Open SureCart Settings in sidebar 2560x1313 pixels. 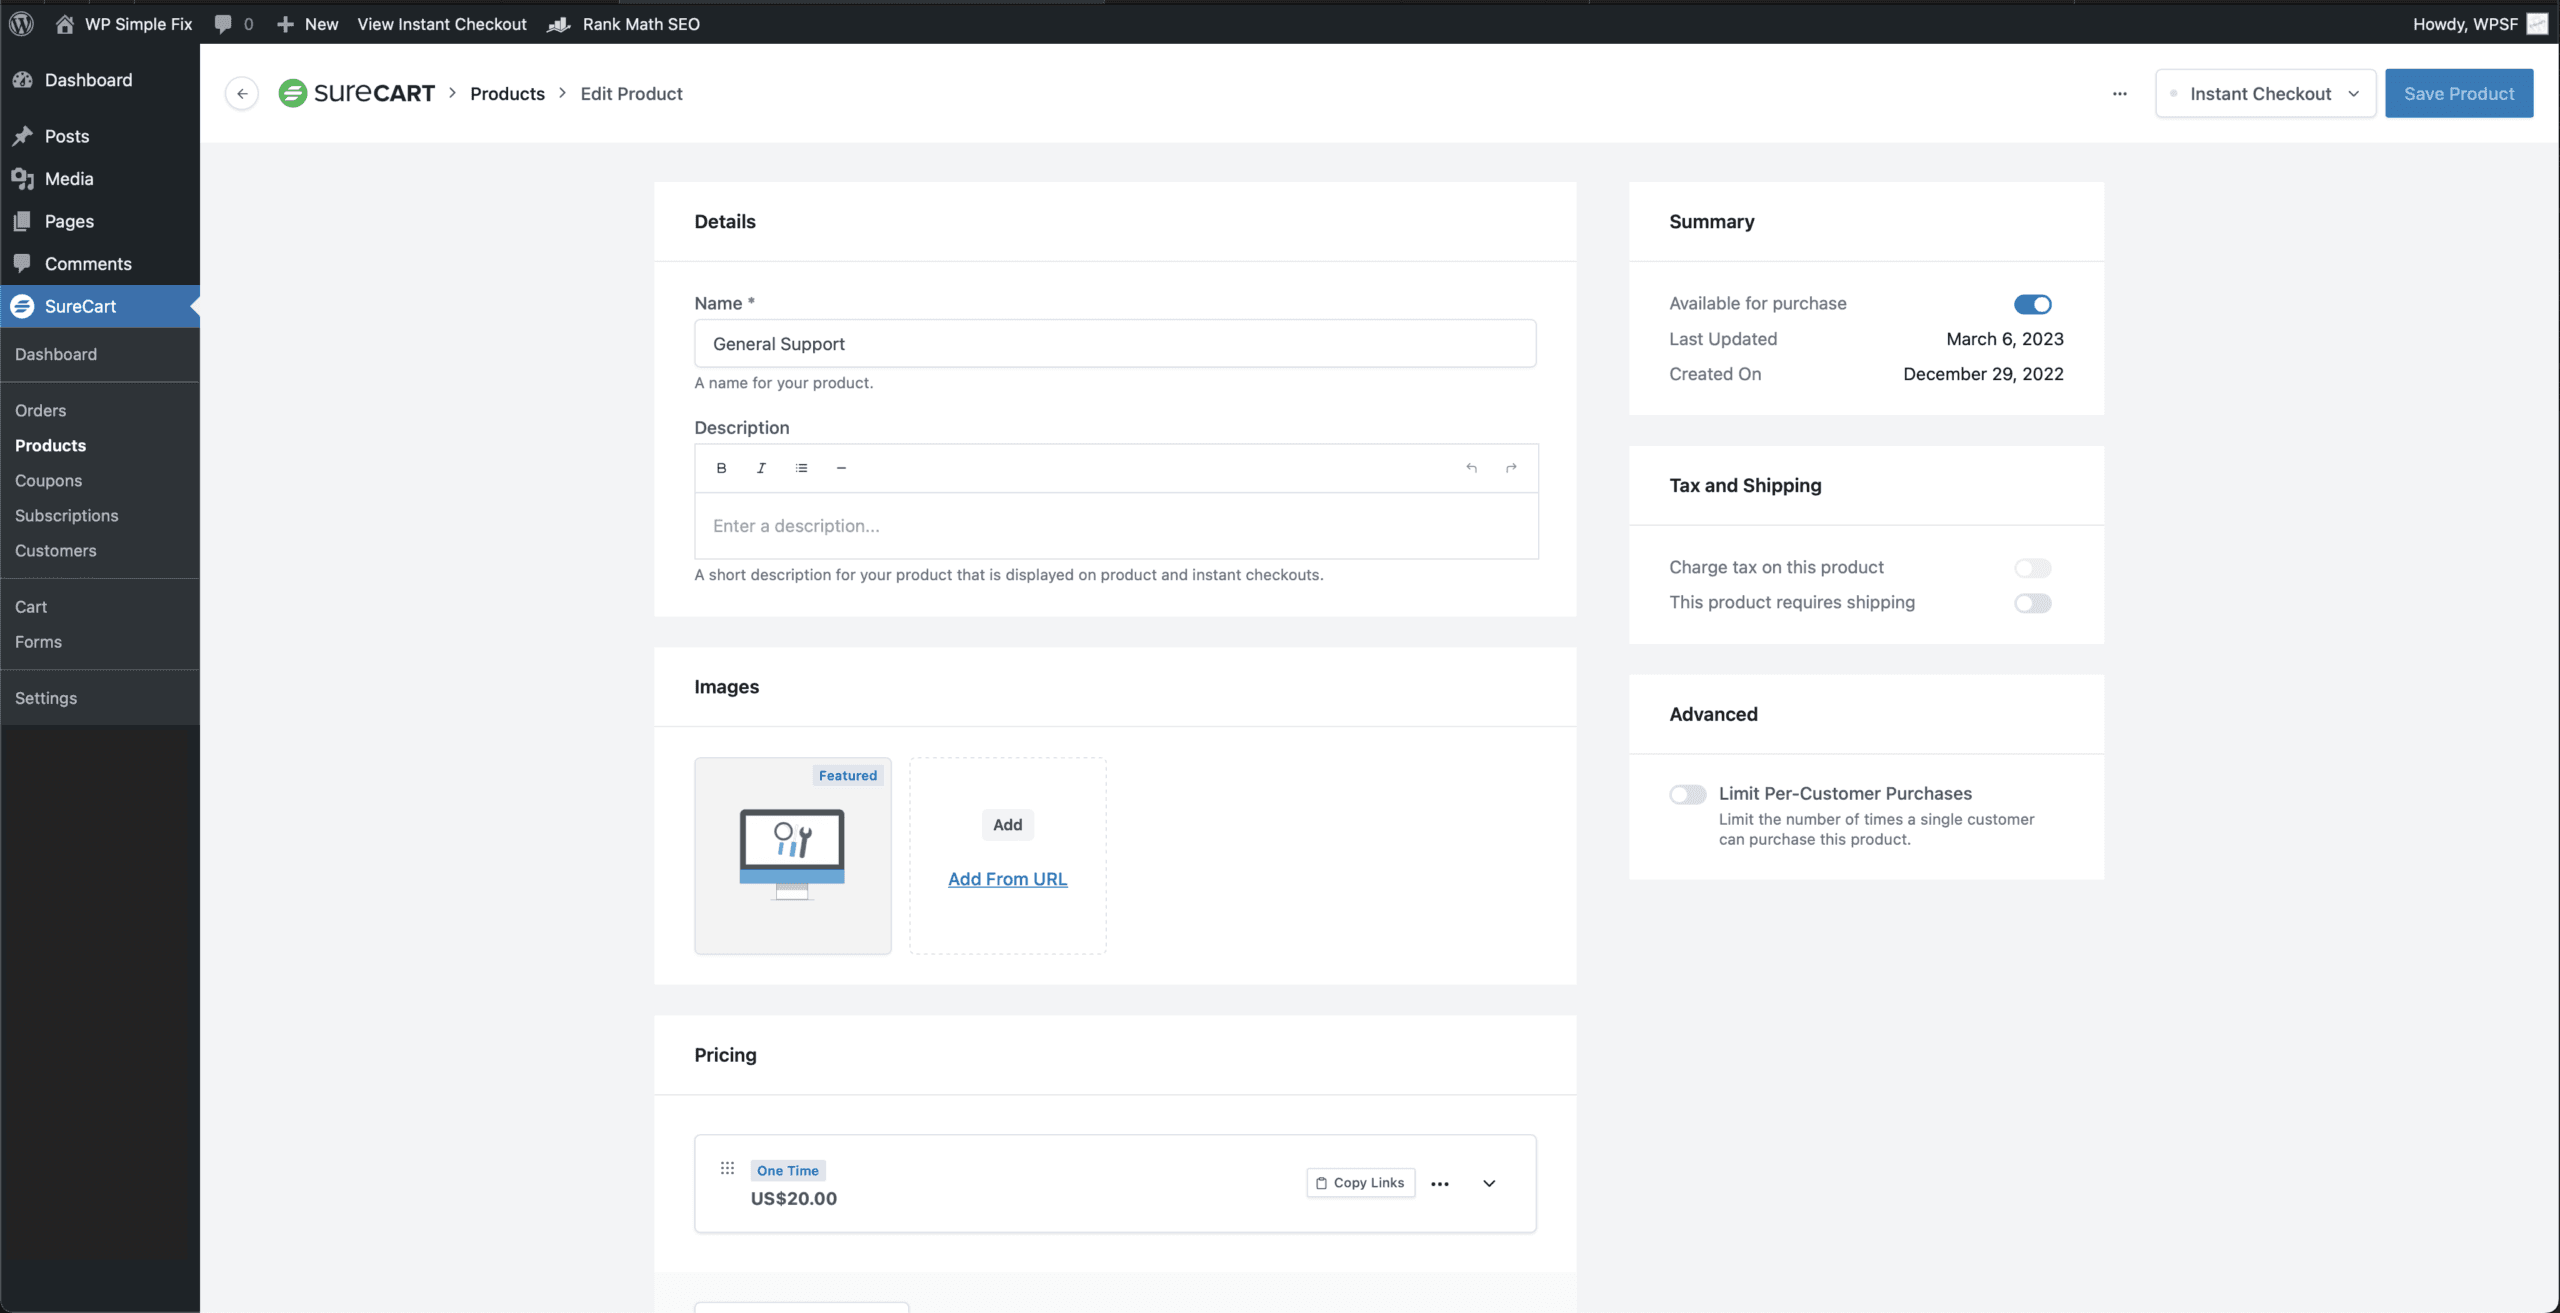point(46,698)
